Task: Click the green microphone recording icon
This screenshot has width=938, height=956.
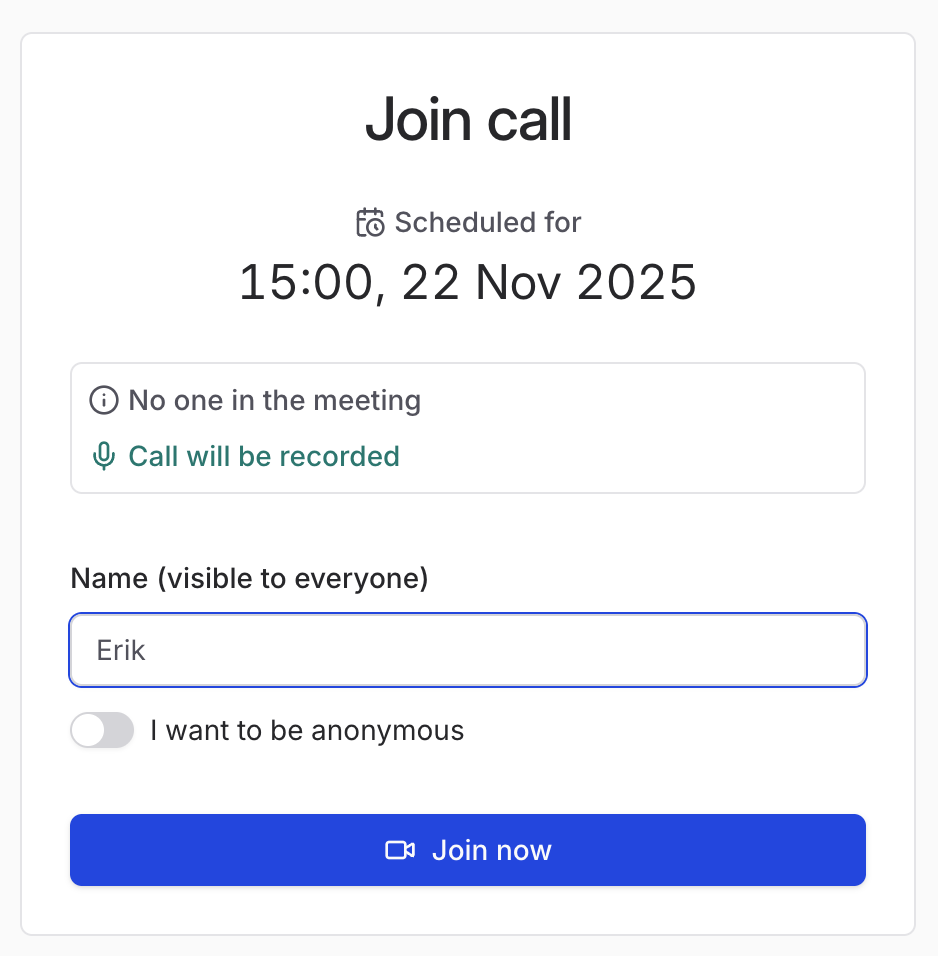Action: click(x=103, y=457)
